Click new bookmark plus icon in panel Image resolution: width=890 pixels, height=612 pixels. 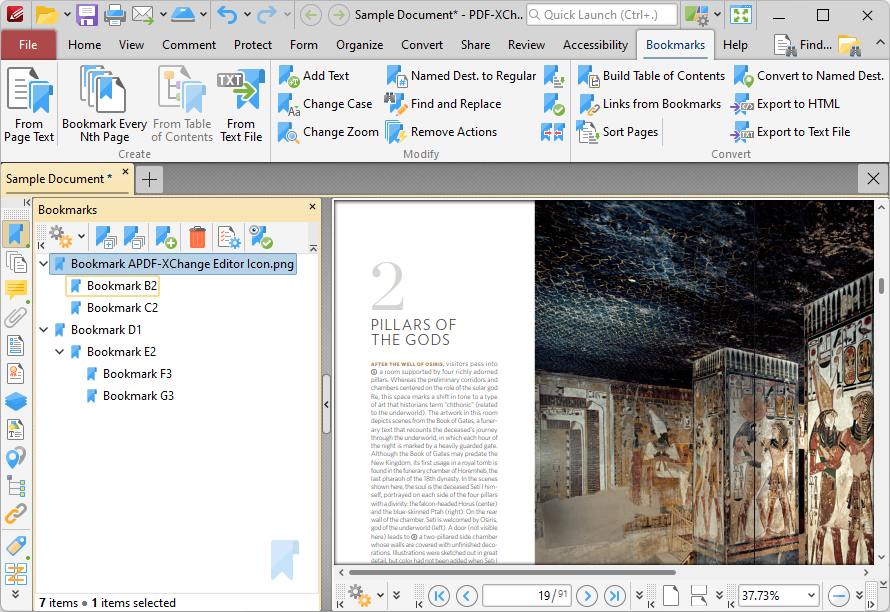coord(166,237)
